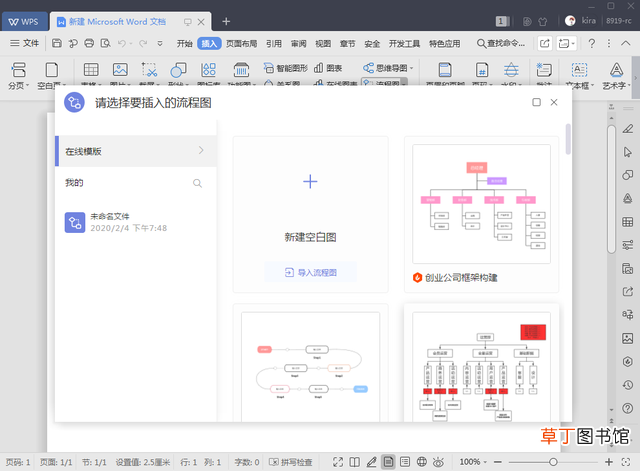640x471 pixels.
Task: Switch to the 插入 tab
Action: point(209,43)
